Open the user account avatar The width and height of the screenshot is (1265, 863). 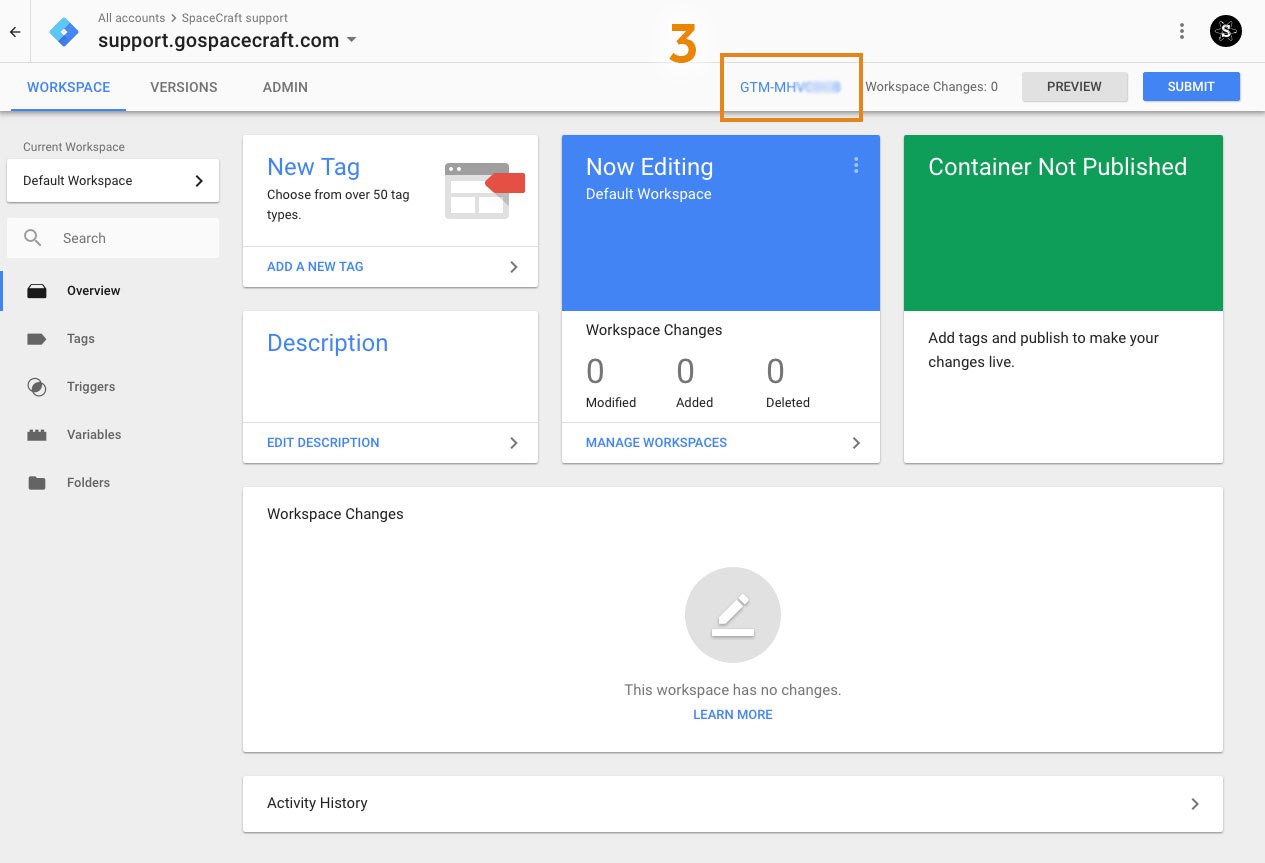(1226, 32)
